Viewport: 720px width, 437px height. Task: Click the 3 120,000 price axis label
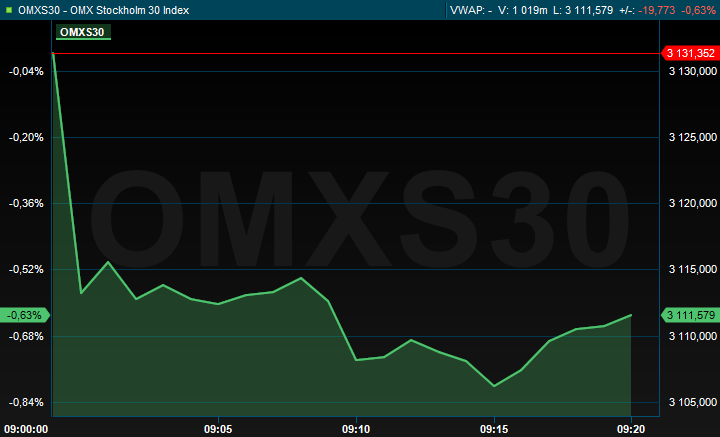693,203
